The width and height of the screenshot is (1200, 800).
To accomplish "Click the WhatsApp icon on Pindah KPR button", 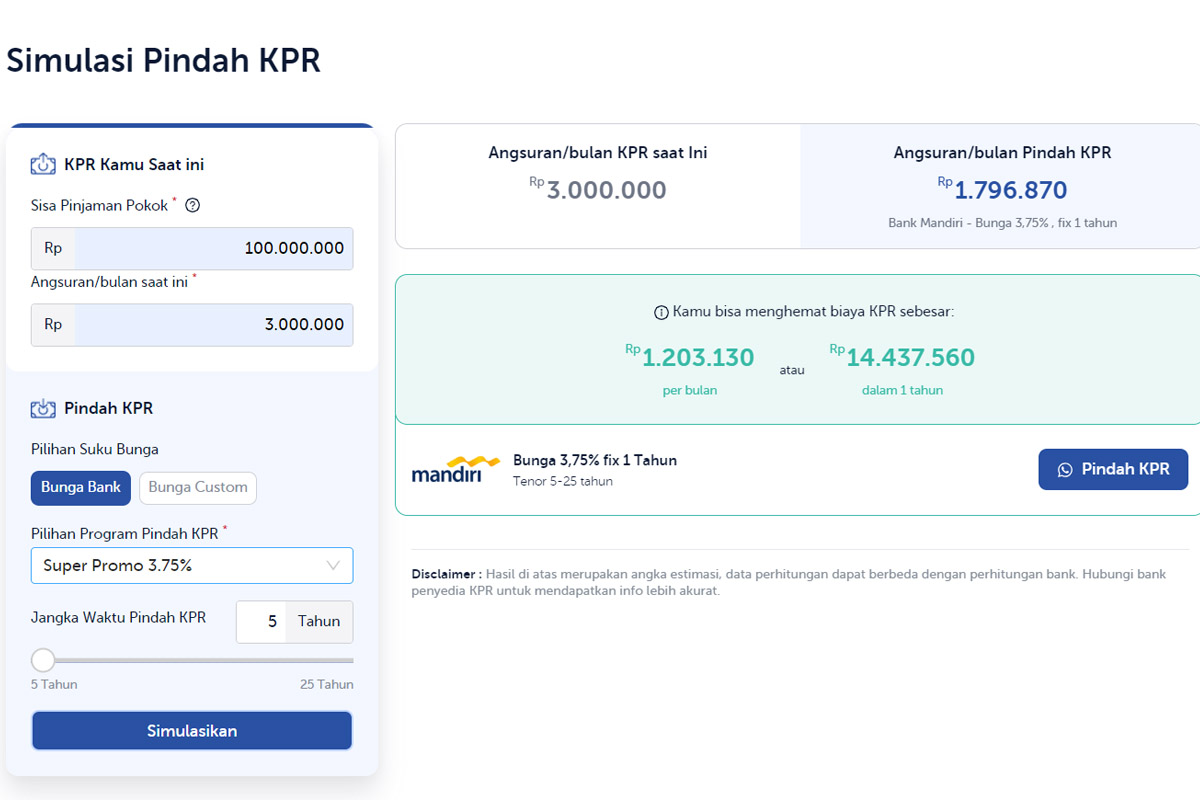I will coord(1065,470).
